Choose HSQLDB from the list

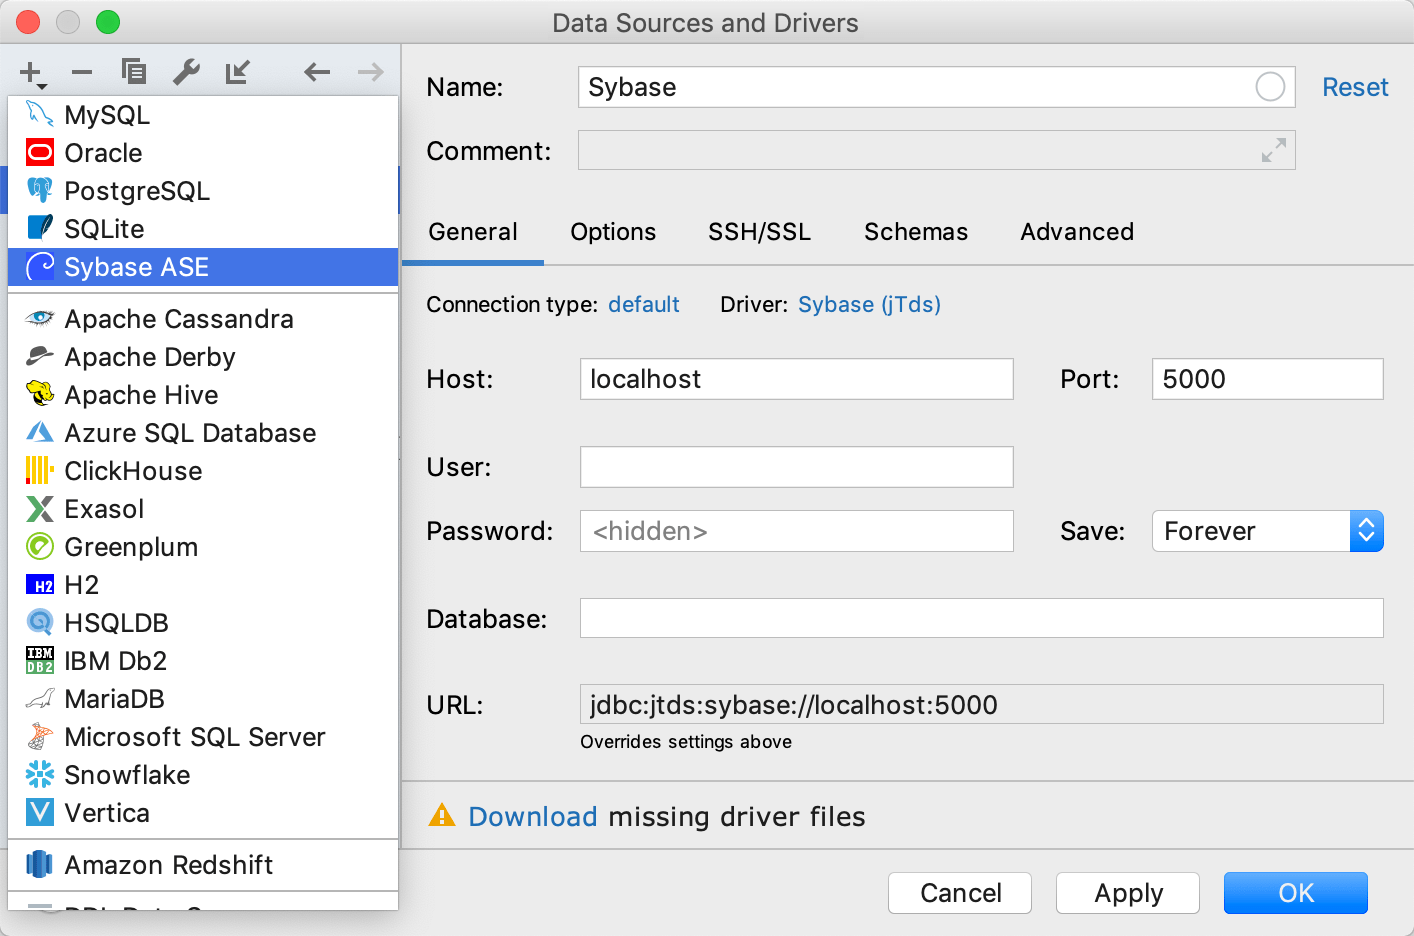coord(203,623)
